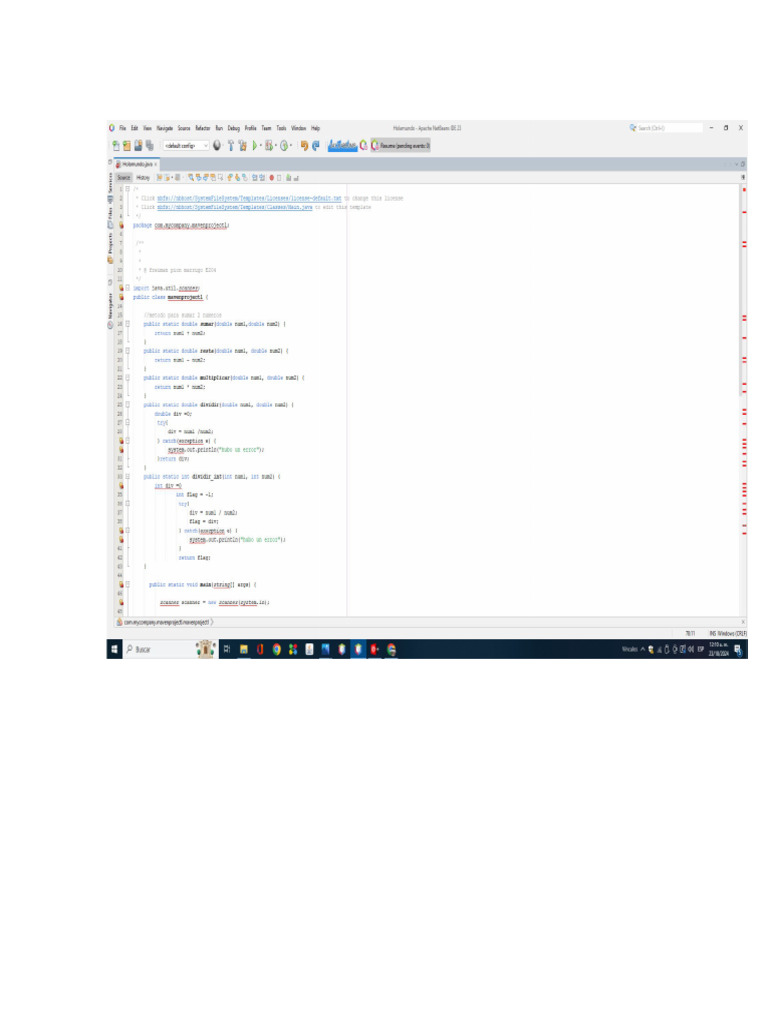The height and width of the screenshot is (1024, 768).
Task: Switch to History view
Action: click(x=142, y=177)
